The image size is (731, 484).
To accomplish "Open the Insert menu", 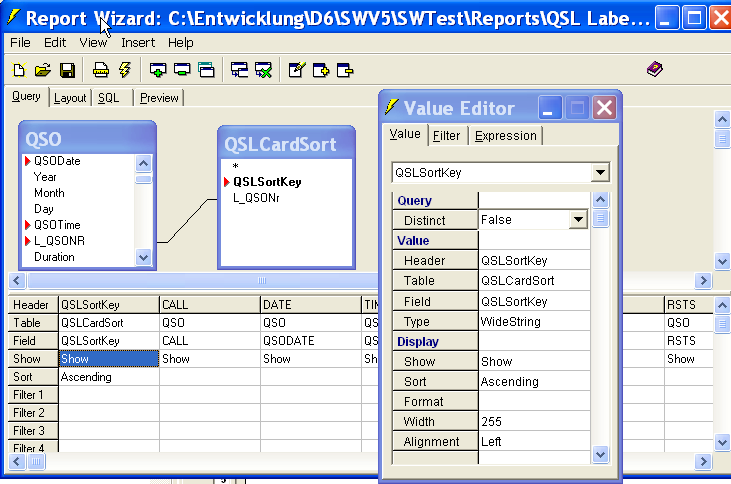I will [138, 43].
